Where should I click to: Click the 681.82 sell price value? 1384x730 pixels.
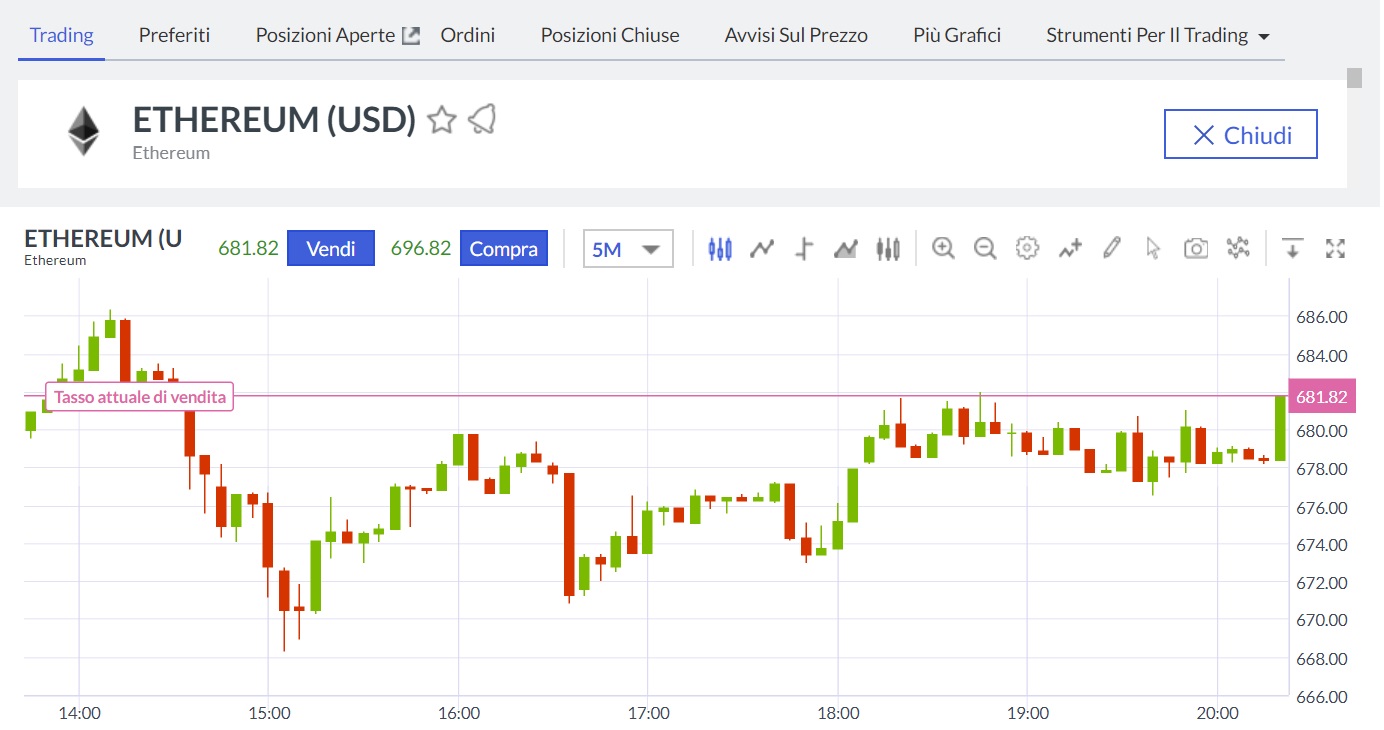pos(248,248)
